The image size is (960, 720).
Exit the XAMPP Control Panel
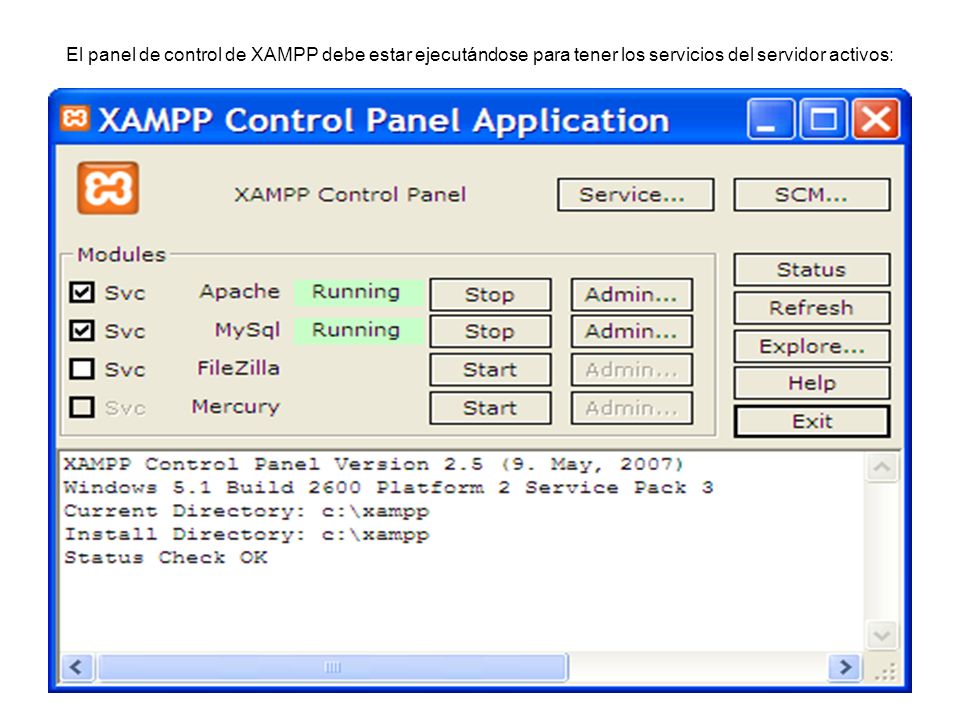point(812,421)
